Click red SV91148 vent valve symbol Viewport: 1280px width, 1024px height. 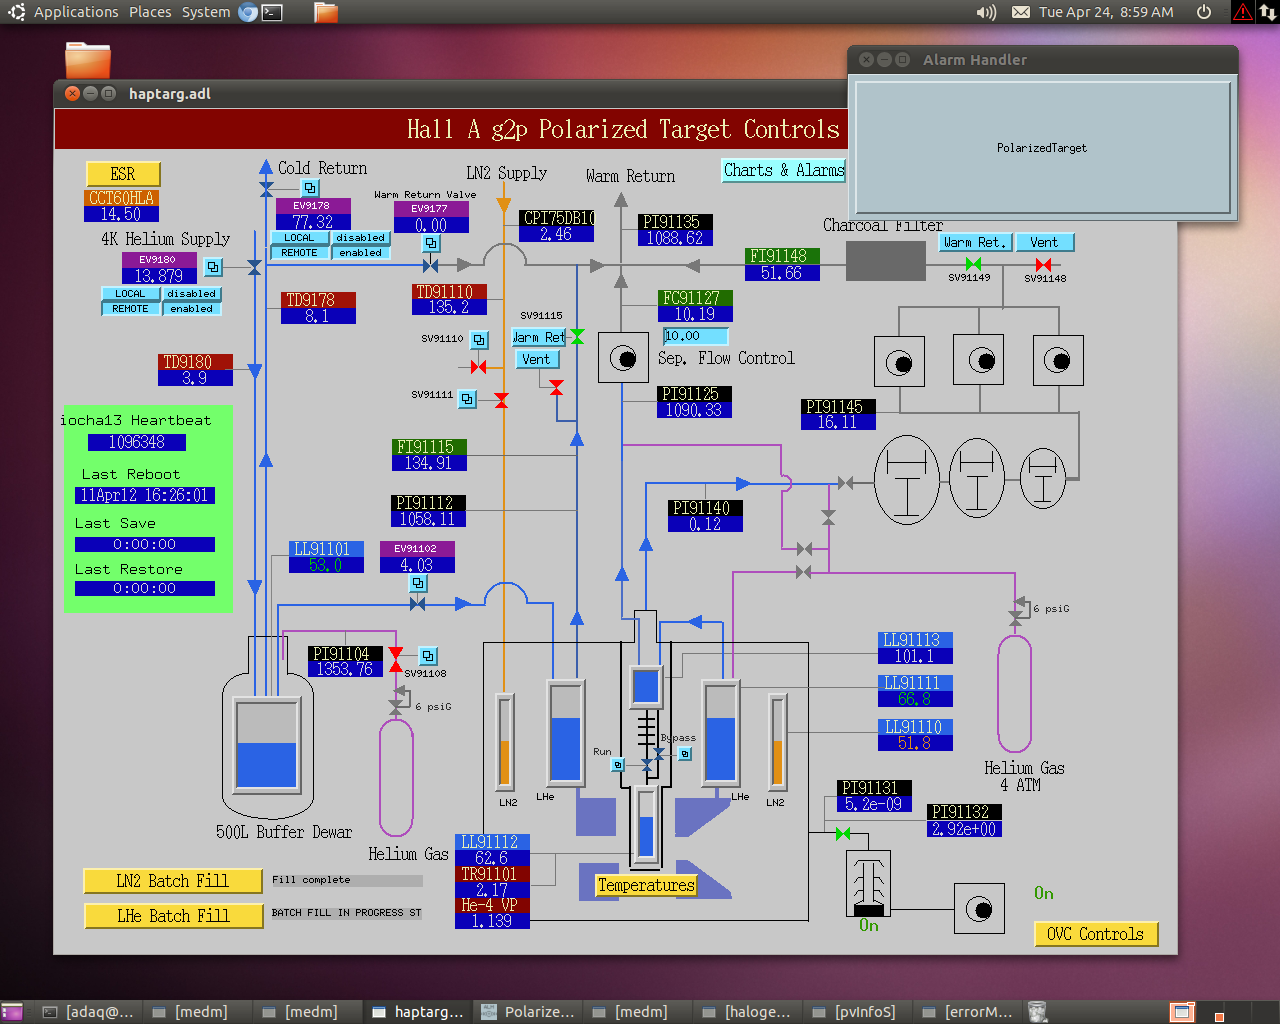coord(1044,264)
